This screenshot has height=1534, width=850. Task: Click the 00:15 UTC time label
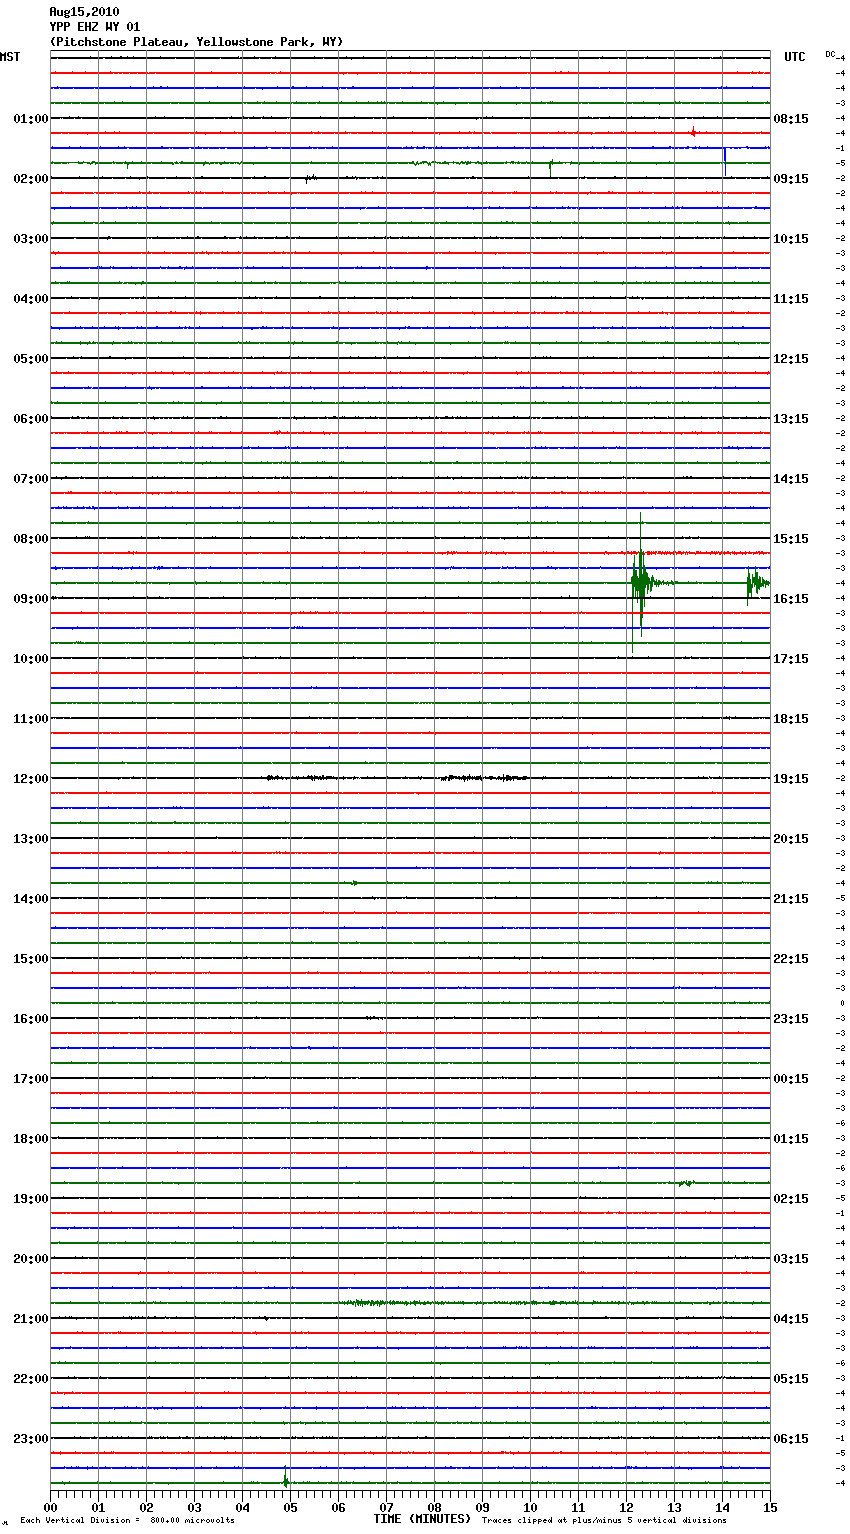pos(791,1079)
